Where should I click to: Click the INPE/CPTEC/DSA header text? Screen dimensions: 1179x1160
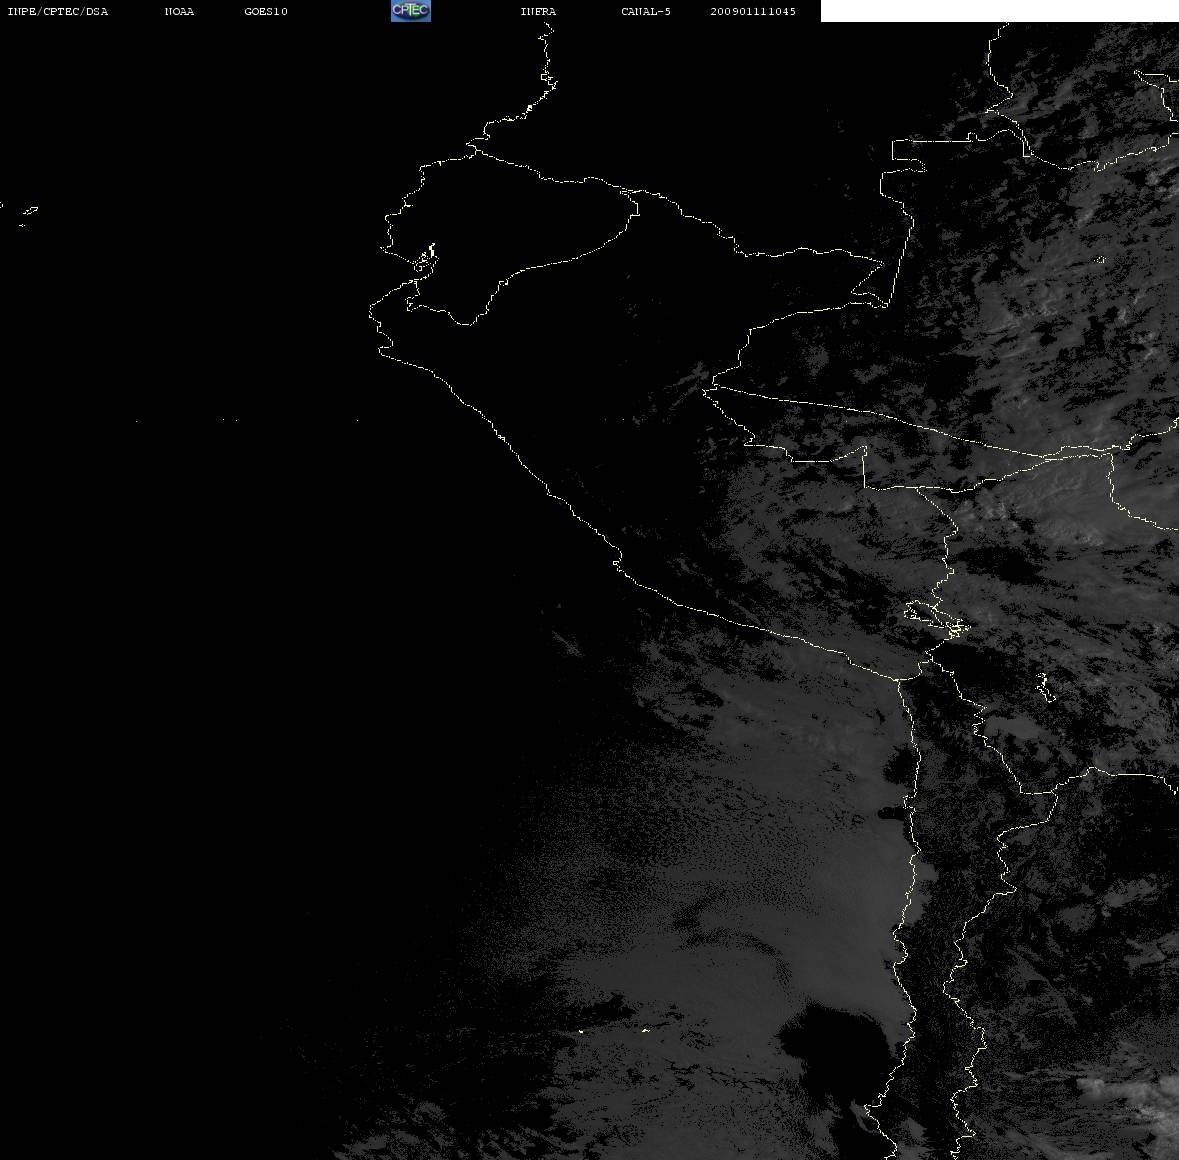point(58,11)
